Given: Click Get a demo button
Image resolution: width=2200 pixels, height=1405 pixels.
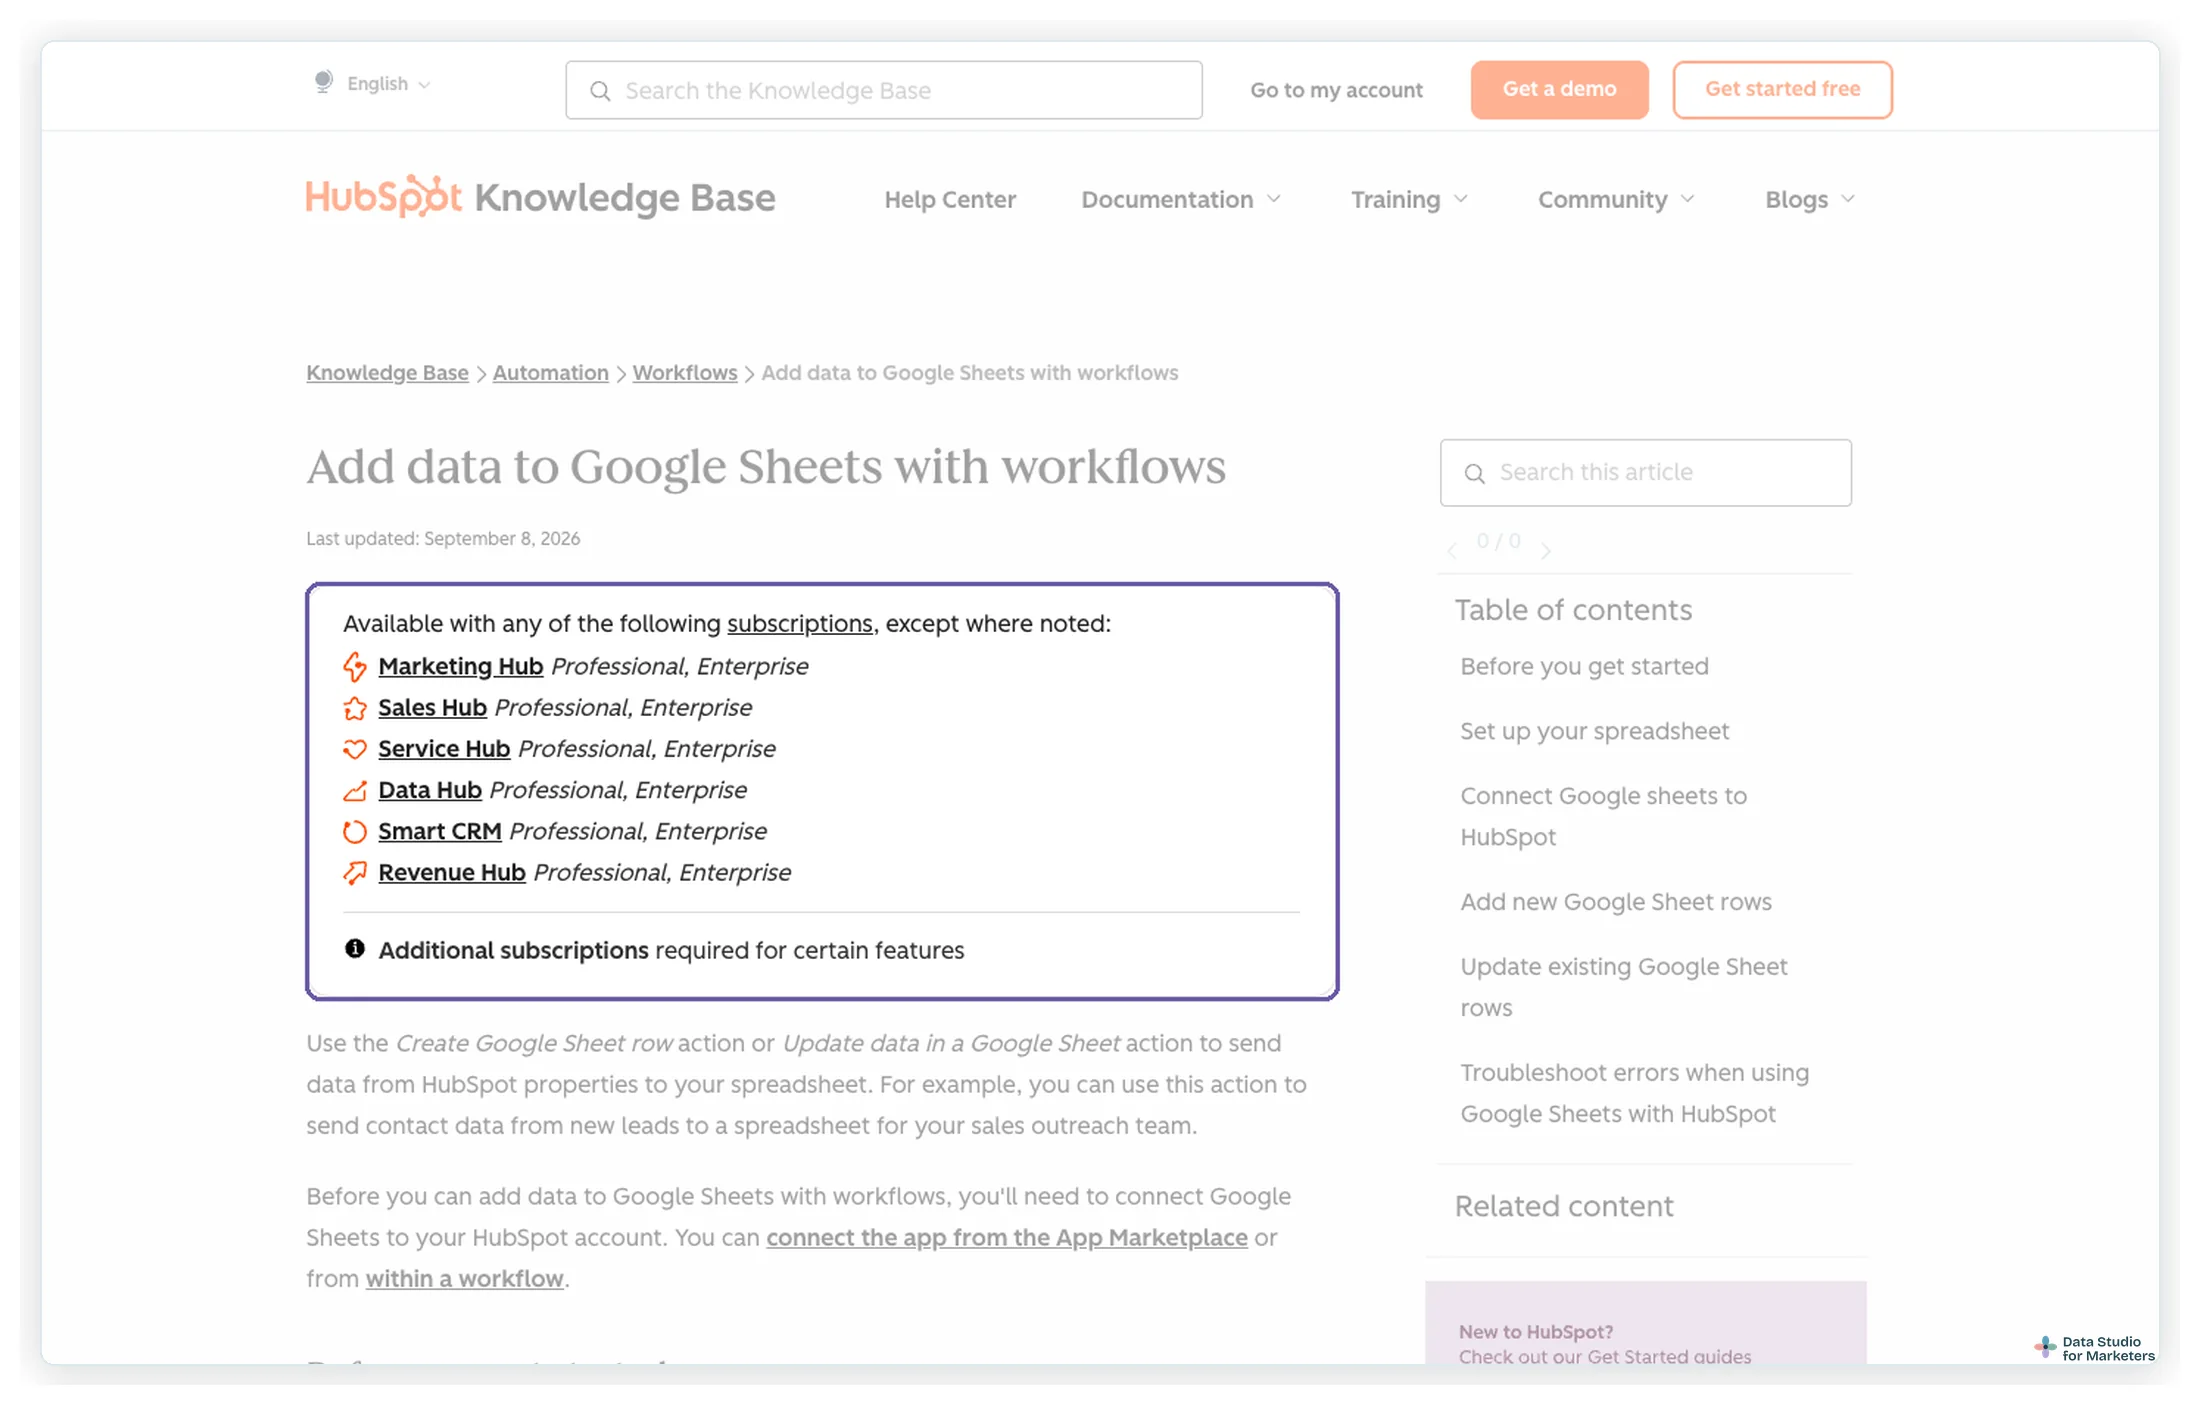Looking at the screenshot, I should pos(1559,89).
